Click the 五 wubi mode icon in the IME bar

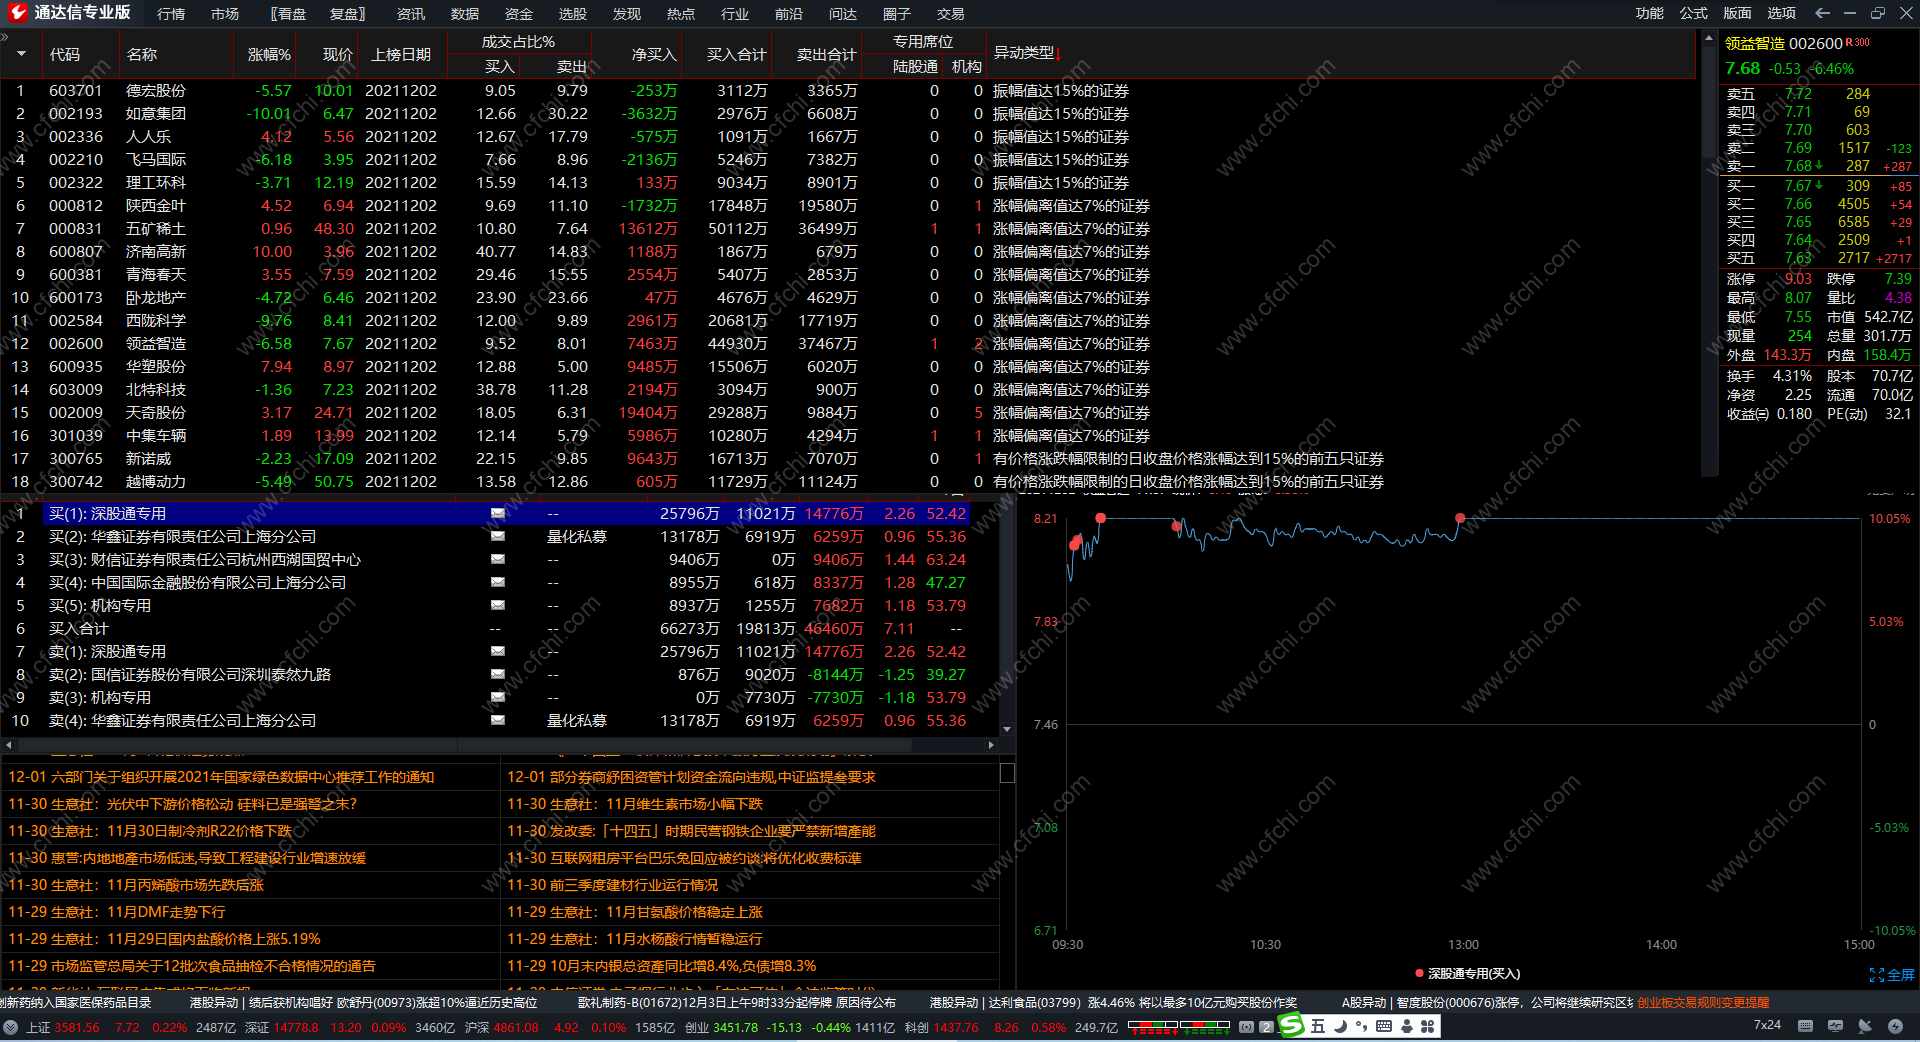point(1318,1026)
